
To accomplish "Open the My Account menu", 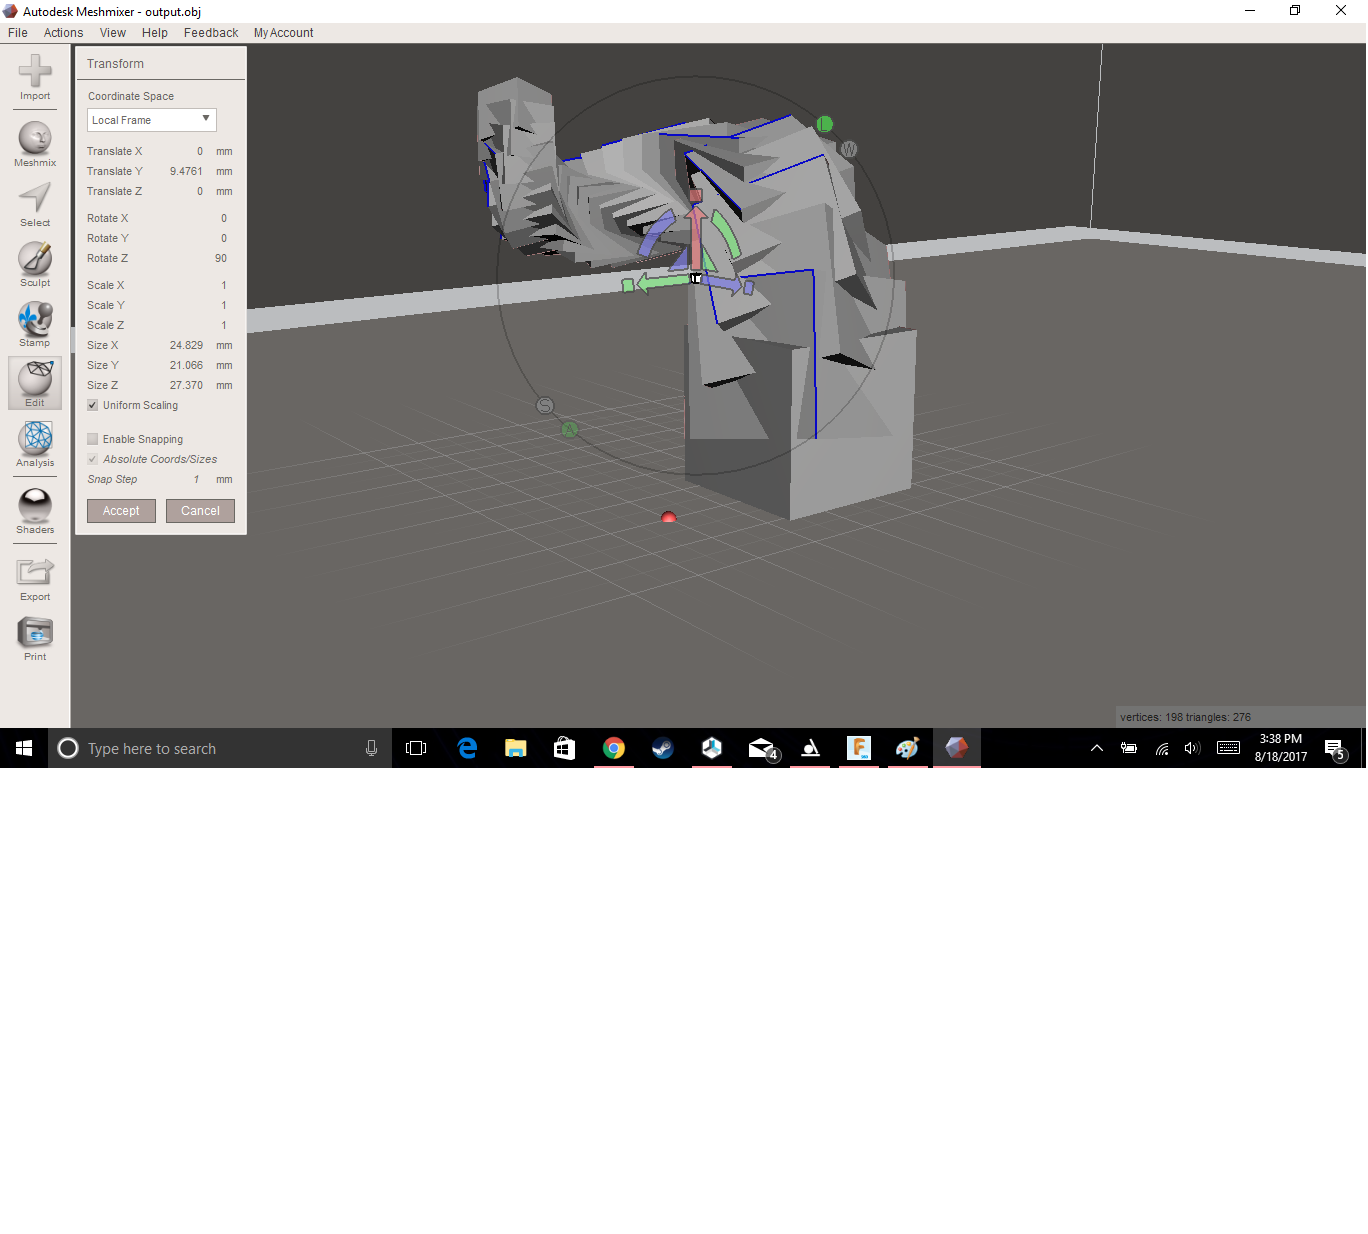I will coord(283,33).
